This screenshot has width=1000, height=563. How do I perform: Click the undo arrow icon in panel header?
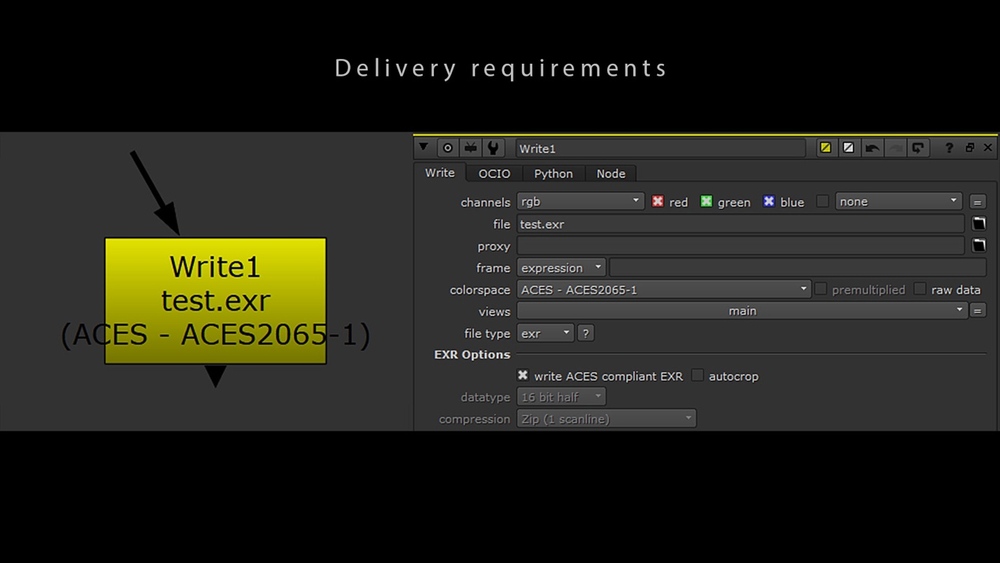coord(872,148)
